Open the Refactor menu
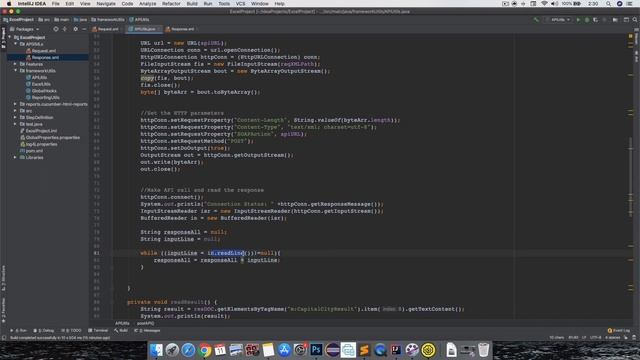Viewport: 640px width, 360px height. pyautogui.click(x=171, y=4)
